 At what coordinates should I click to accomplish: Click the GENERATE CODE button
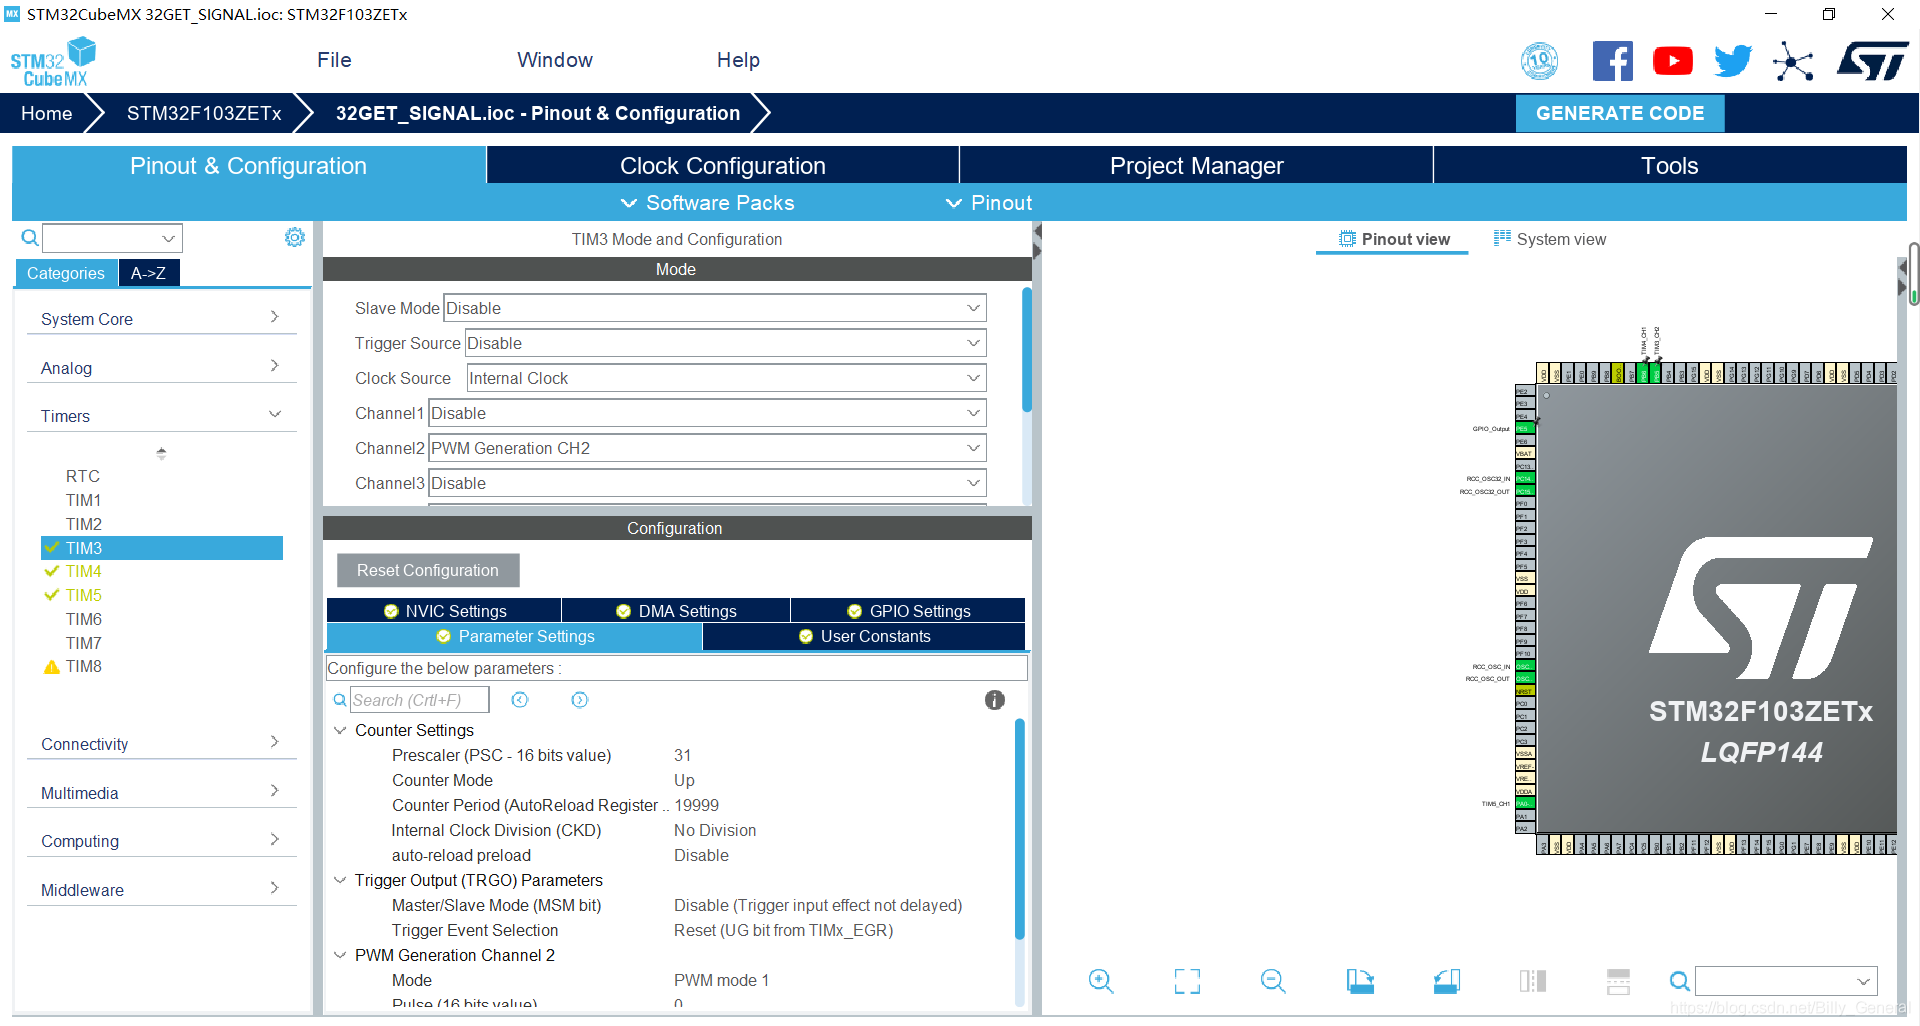coord(1620,113)
